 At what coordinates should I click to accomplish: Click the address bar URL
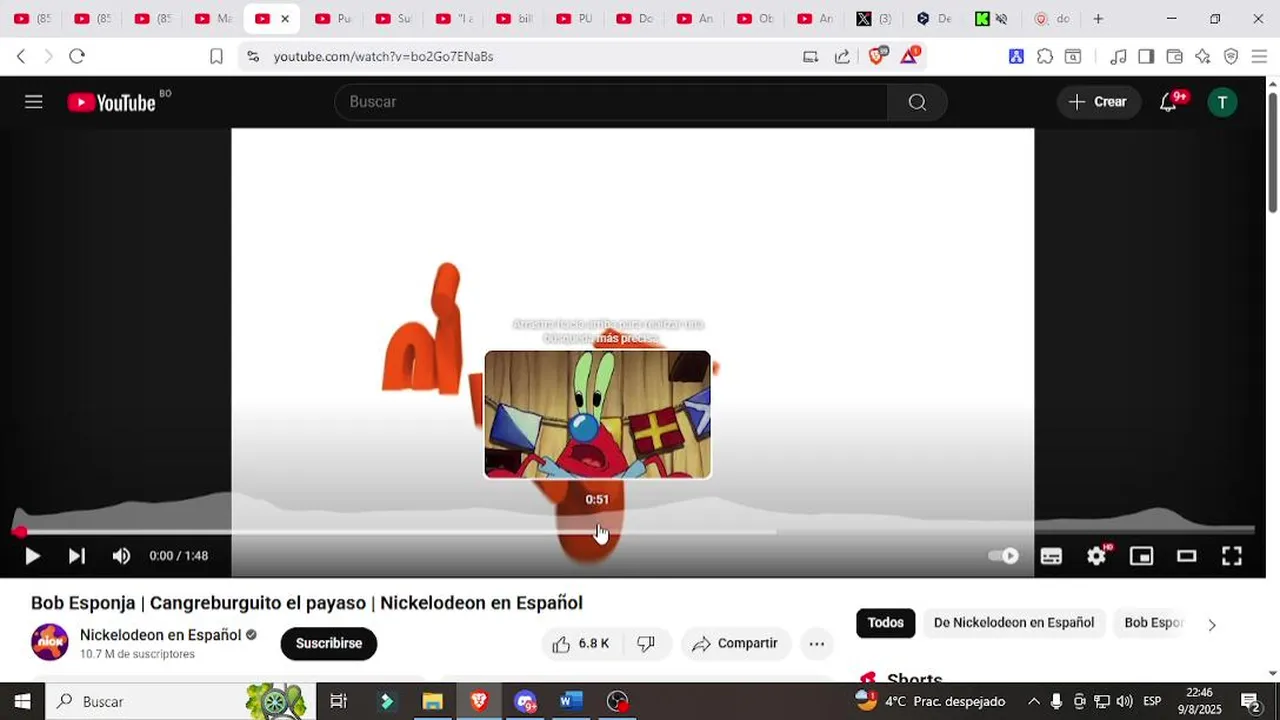[383, 57]
